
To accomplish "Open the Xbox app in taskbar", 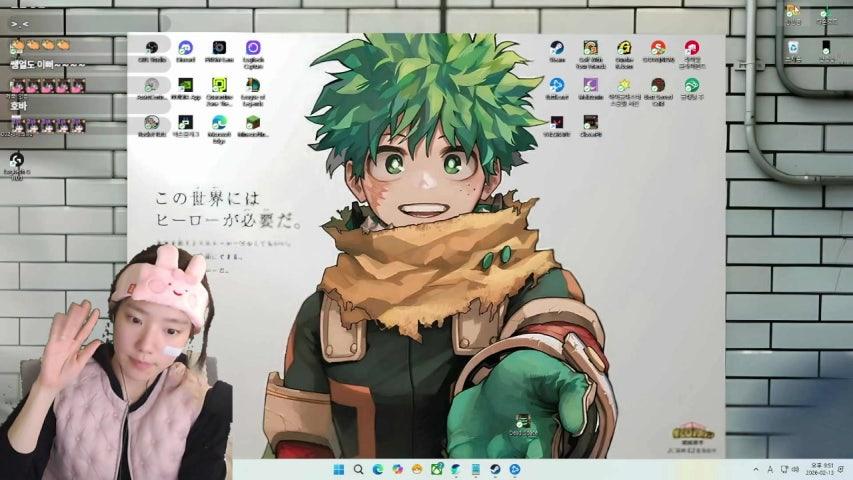I will pyautogui.click(x=437, y=469).
